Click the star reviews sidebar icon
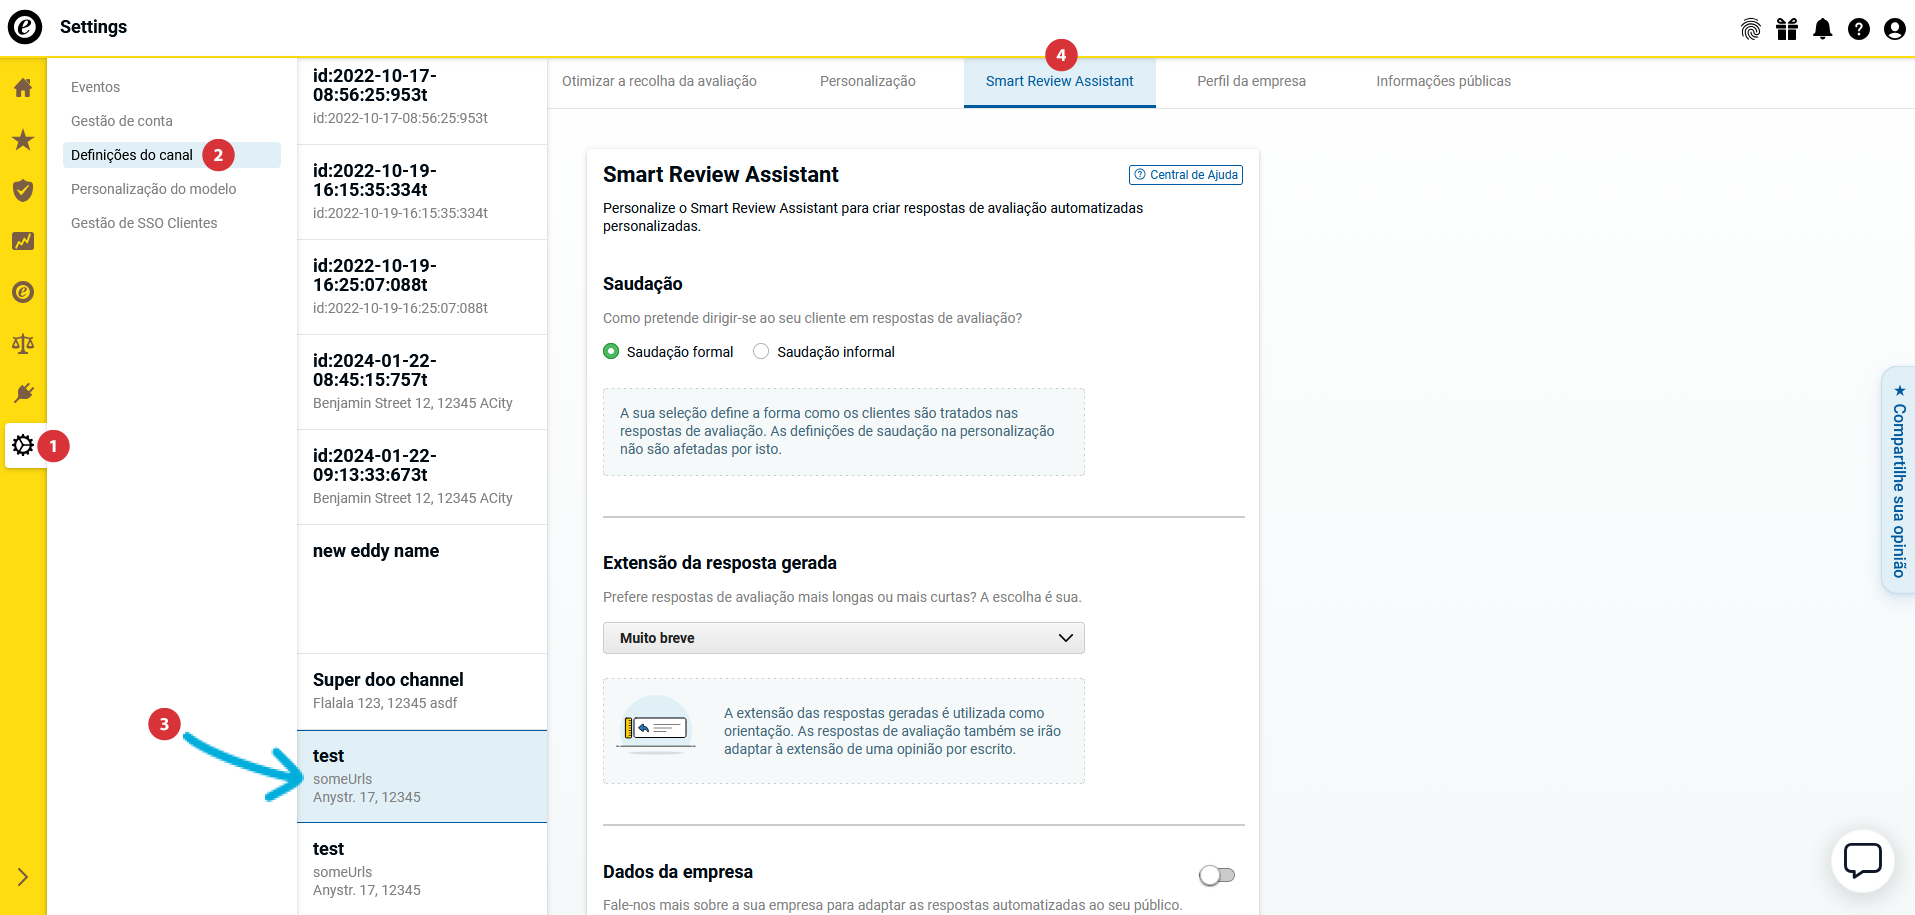Screen dimensions: 1915x915 [23, 140]
